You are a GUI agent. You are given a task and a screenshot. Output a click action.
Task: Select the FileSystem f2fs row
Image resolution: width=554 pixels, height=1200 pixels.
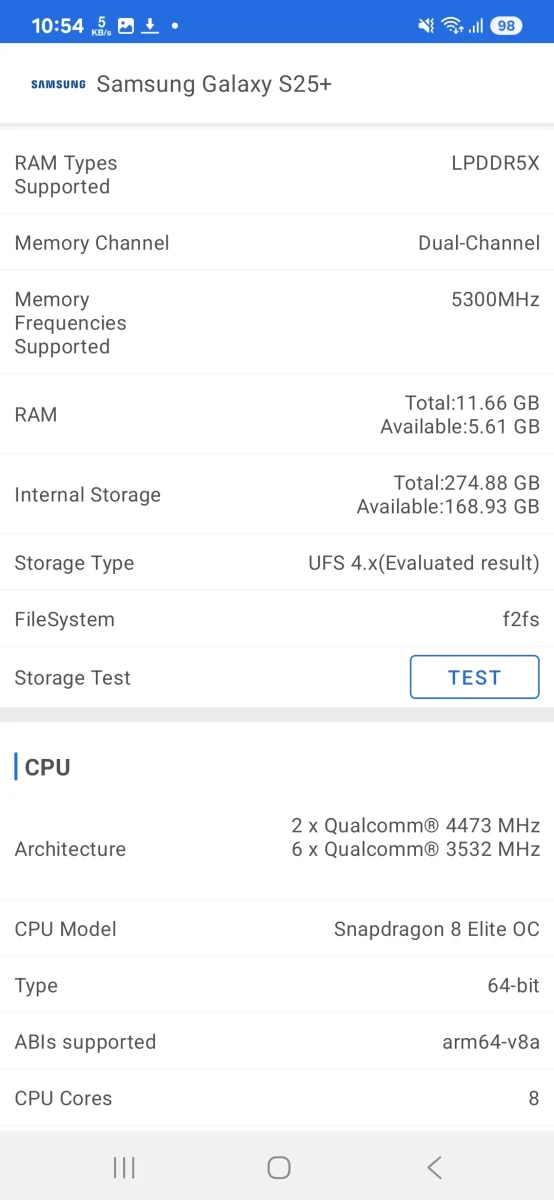277,619
